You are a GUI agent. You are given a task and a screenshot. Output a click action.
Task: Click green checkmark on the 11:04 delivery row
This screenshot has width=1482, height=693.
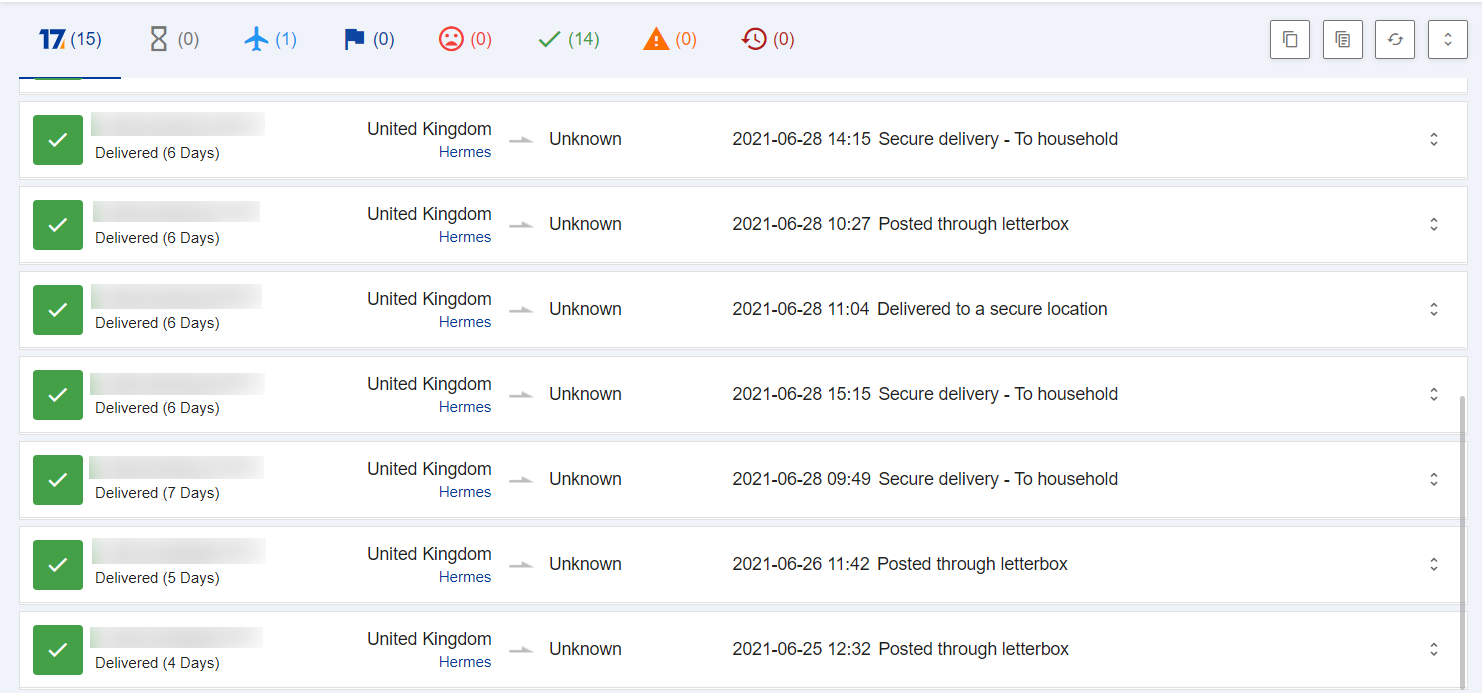coord(58,310)
